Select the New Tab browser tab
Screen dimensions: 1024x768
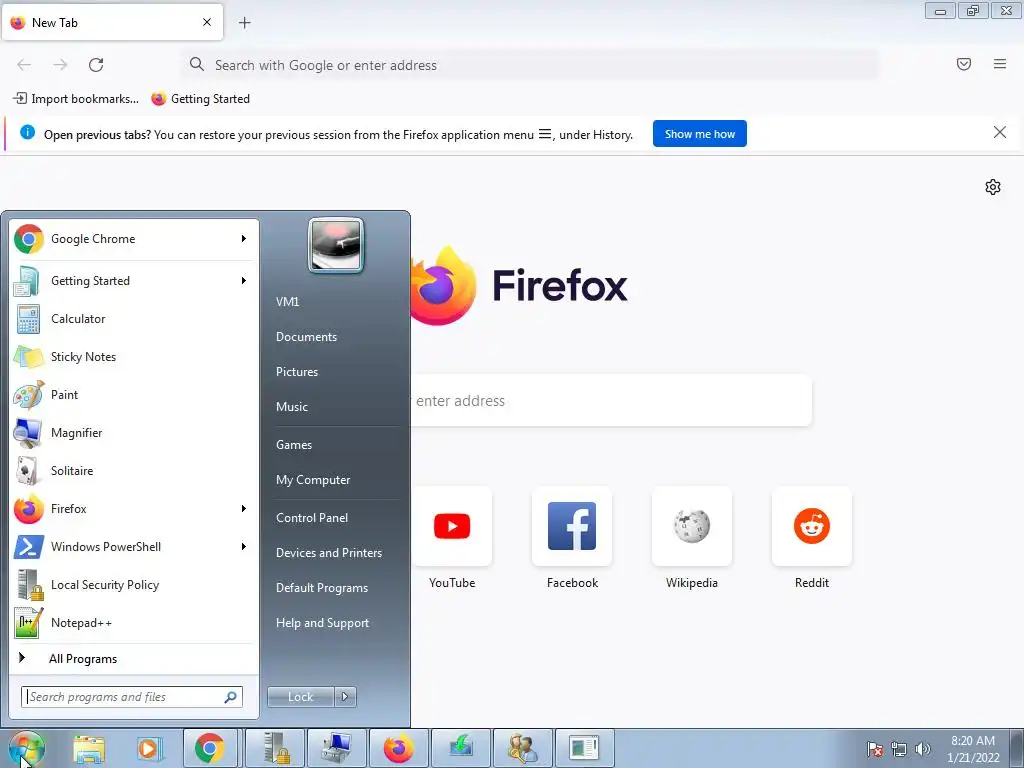[112, 22]
